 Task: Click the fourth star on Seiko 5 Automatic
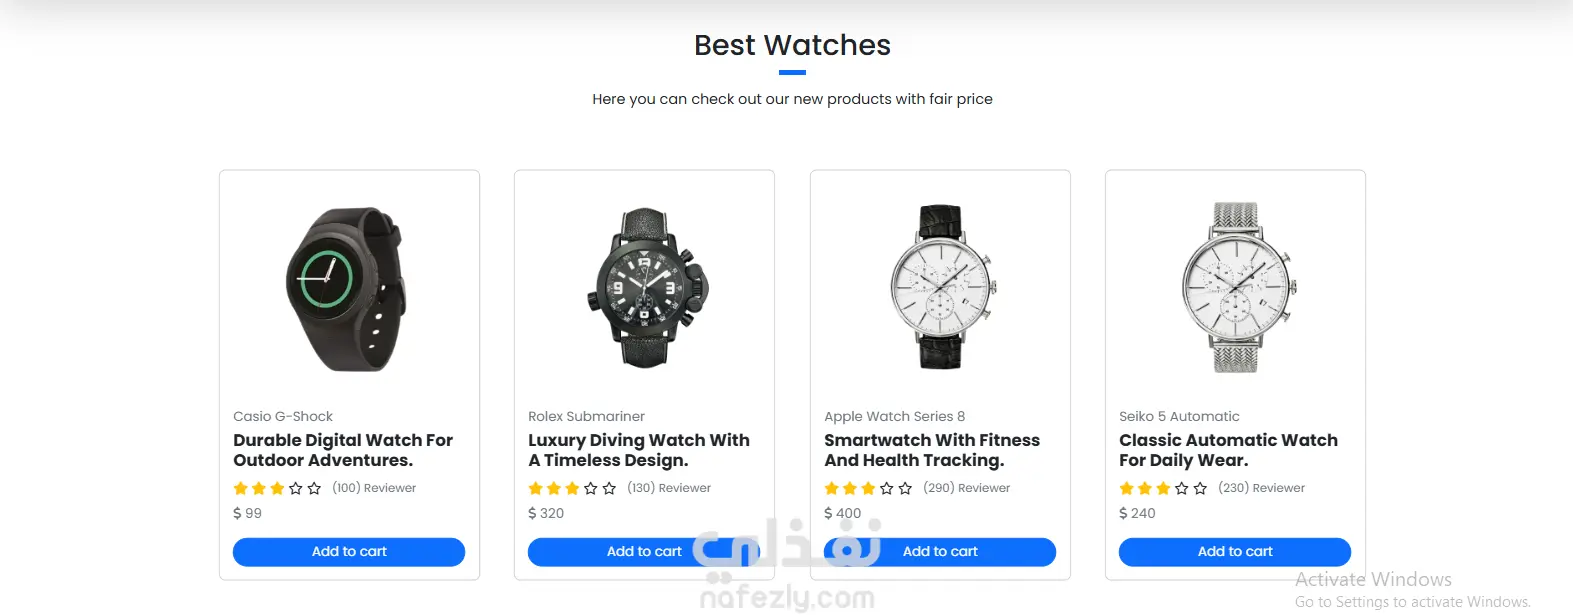[1182, 488]
